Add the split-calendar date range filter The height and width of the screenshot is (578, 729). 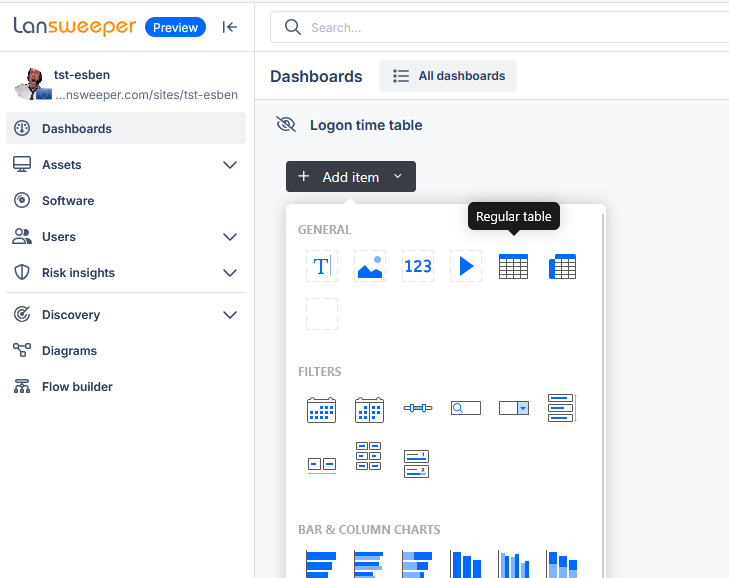369,410
